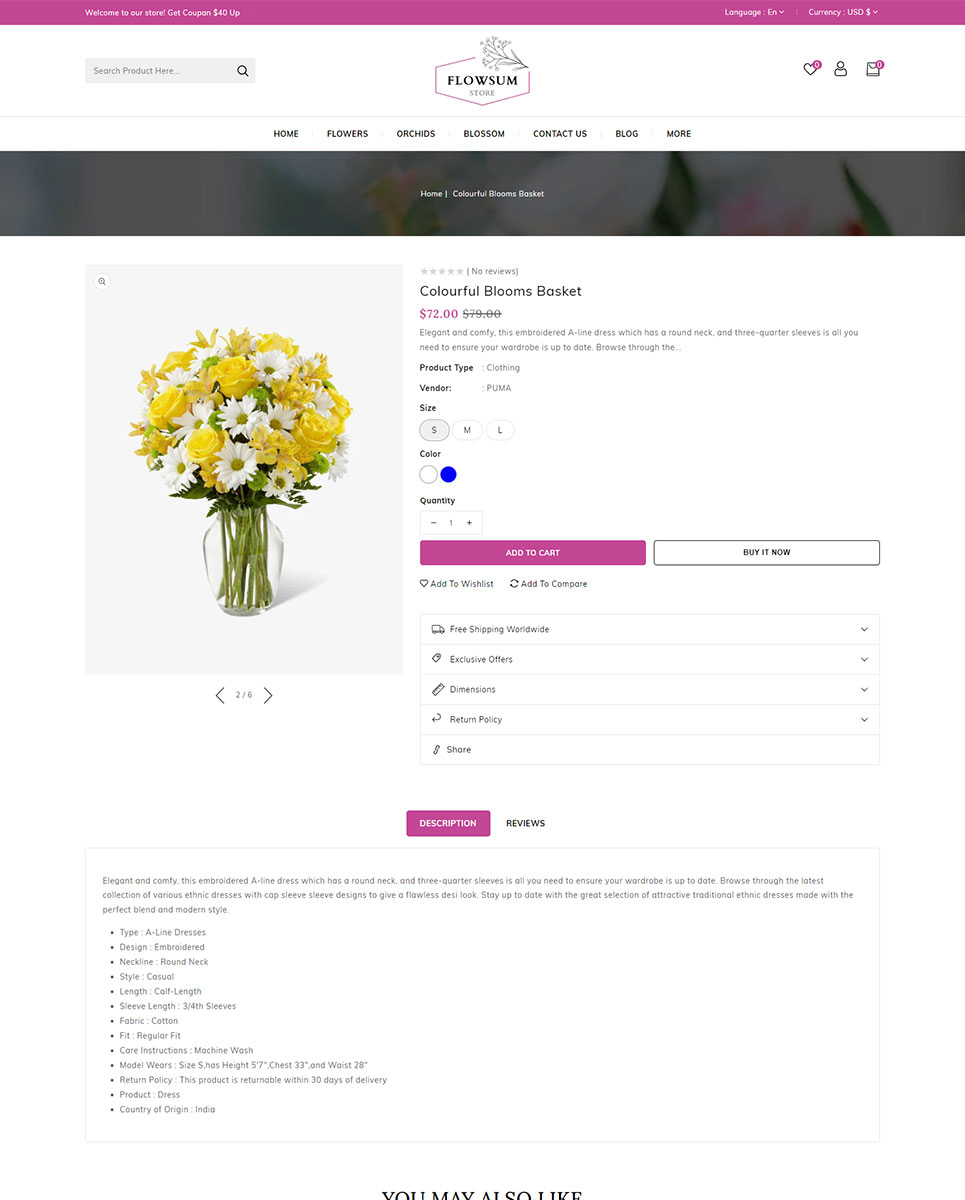Screen dimensions: 965x1200
Task: Select size S option
Action: point(434,430)
